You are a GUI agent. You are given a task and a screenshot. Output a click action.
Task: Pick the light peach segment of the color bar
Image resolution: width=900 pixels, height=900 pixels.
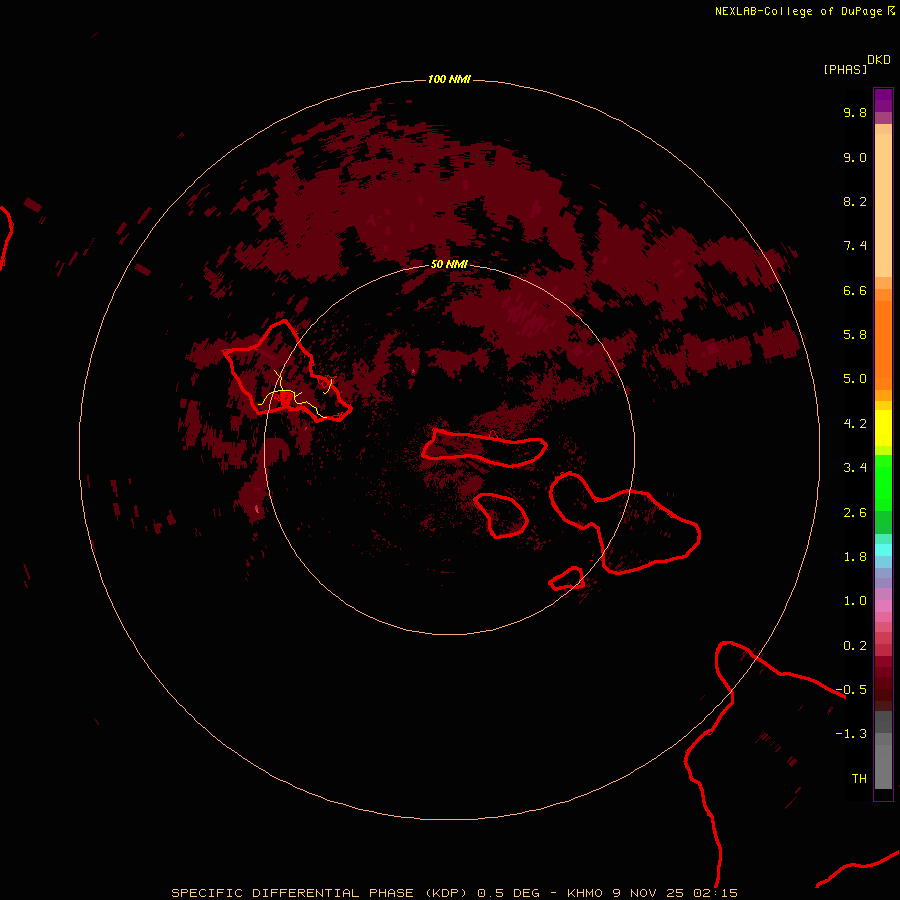883,205
